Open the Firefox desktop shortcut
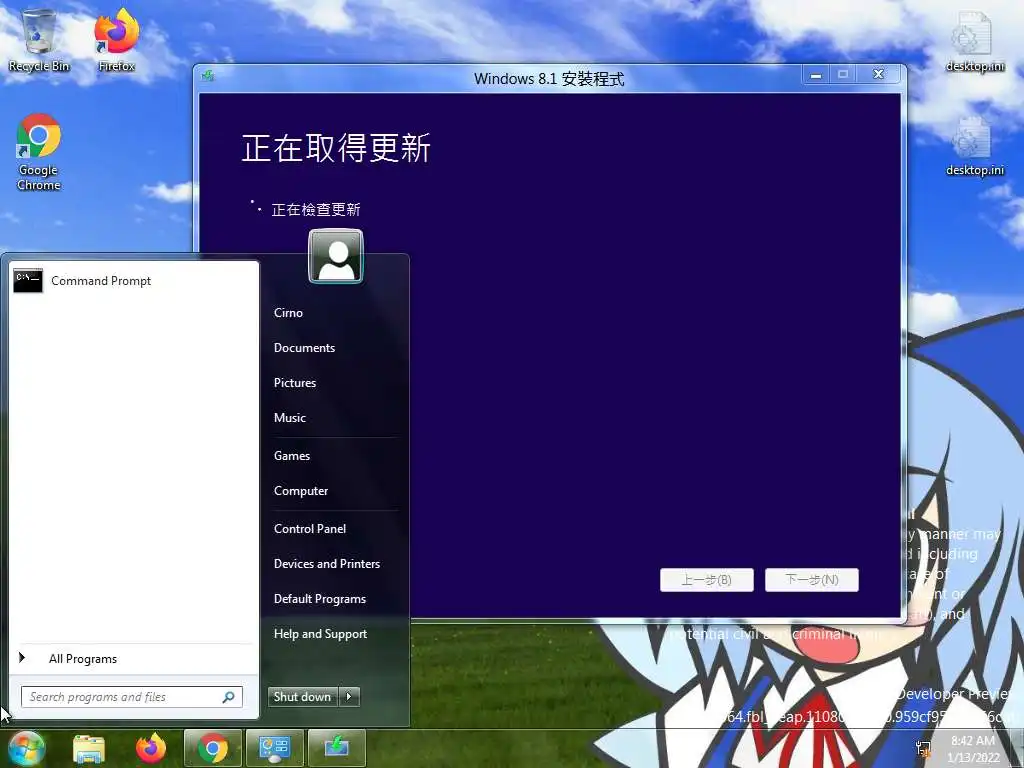This screenshot has width=1024, height=768. [116, 40]
